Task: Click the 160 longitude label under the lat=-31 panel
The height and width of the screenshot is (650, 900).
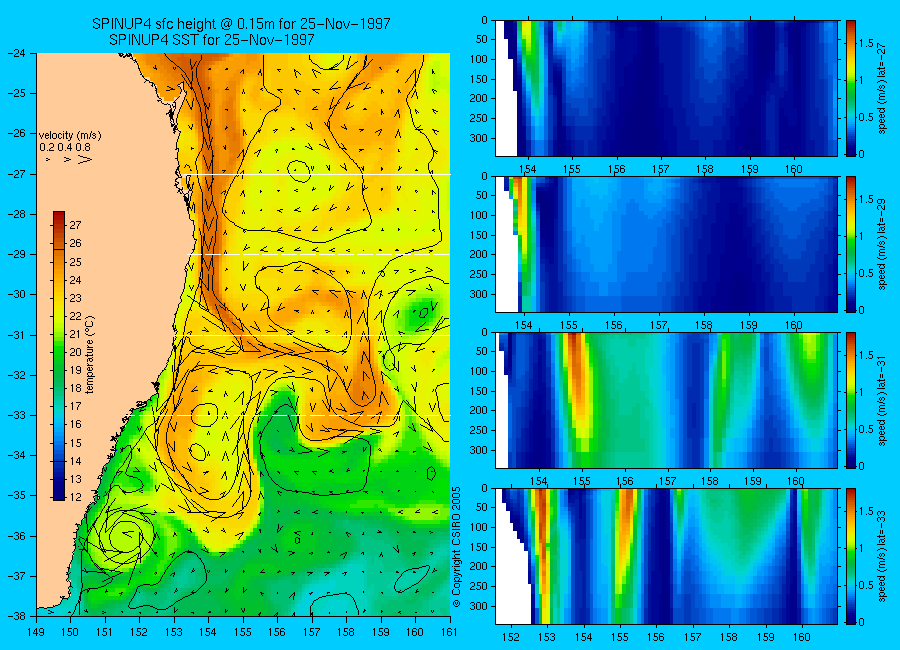Action: (796, 481)
